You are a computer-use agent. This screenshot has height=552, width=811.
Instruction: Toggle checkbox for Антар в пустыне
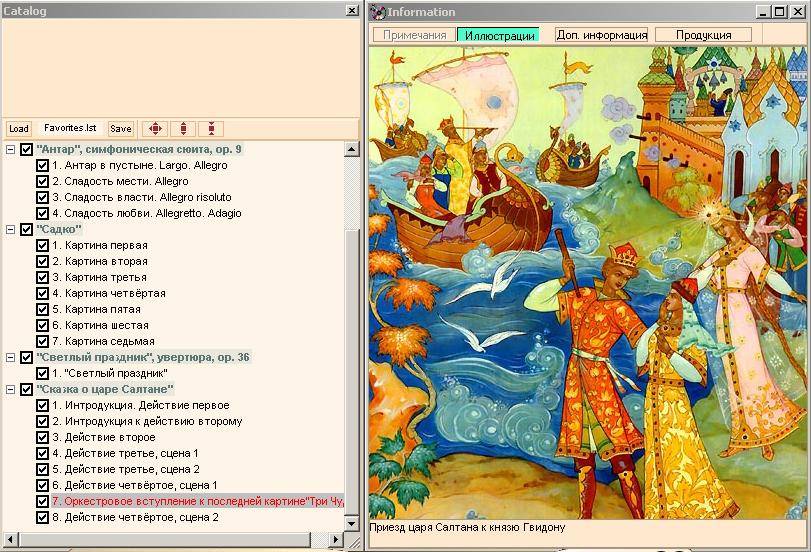pyautogui.click(x=42, y=166)
